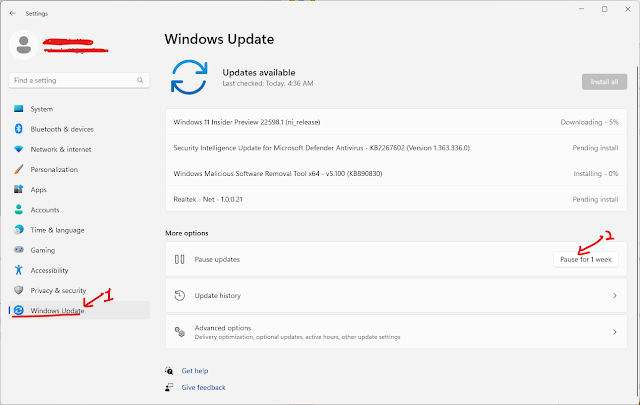Click the Pause for 1 week button
Image resolution: width=640 pixels, height=405 pixels.
coord(586,259)
